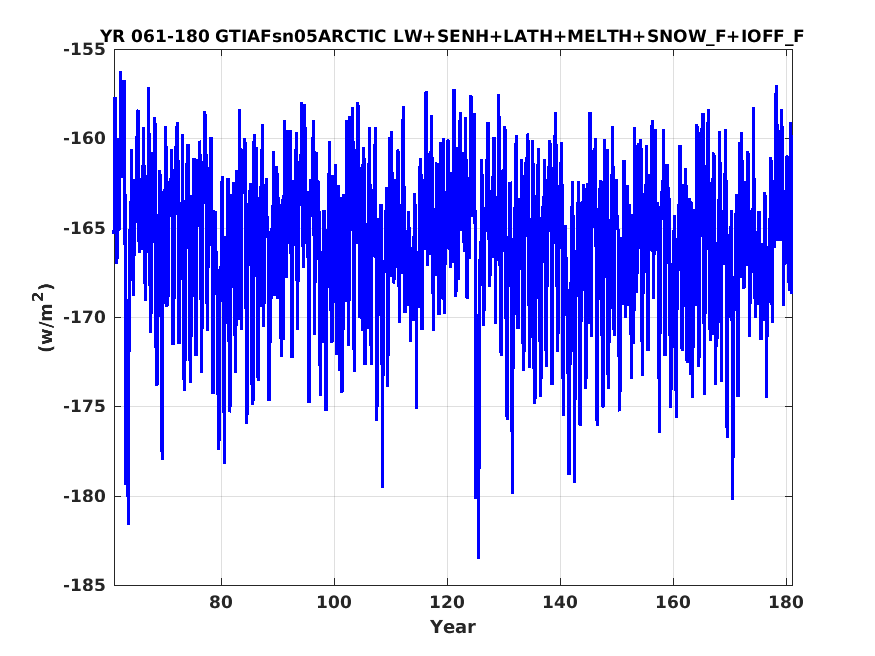Click the y-axis tick label -175
The width and height of the screenshot is (875, 656).
point(84,406)
